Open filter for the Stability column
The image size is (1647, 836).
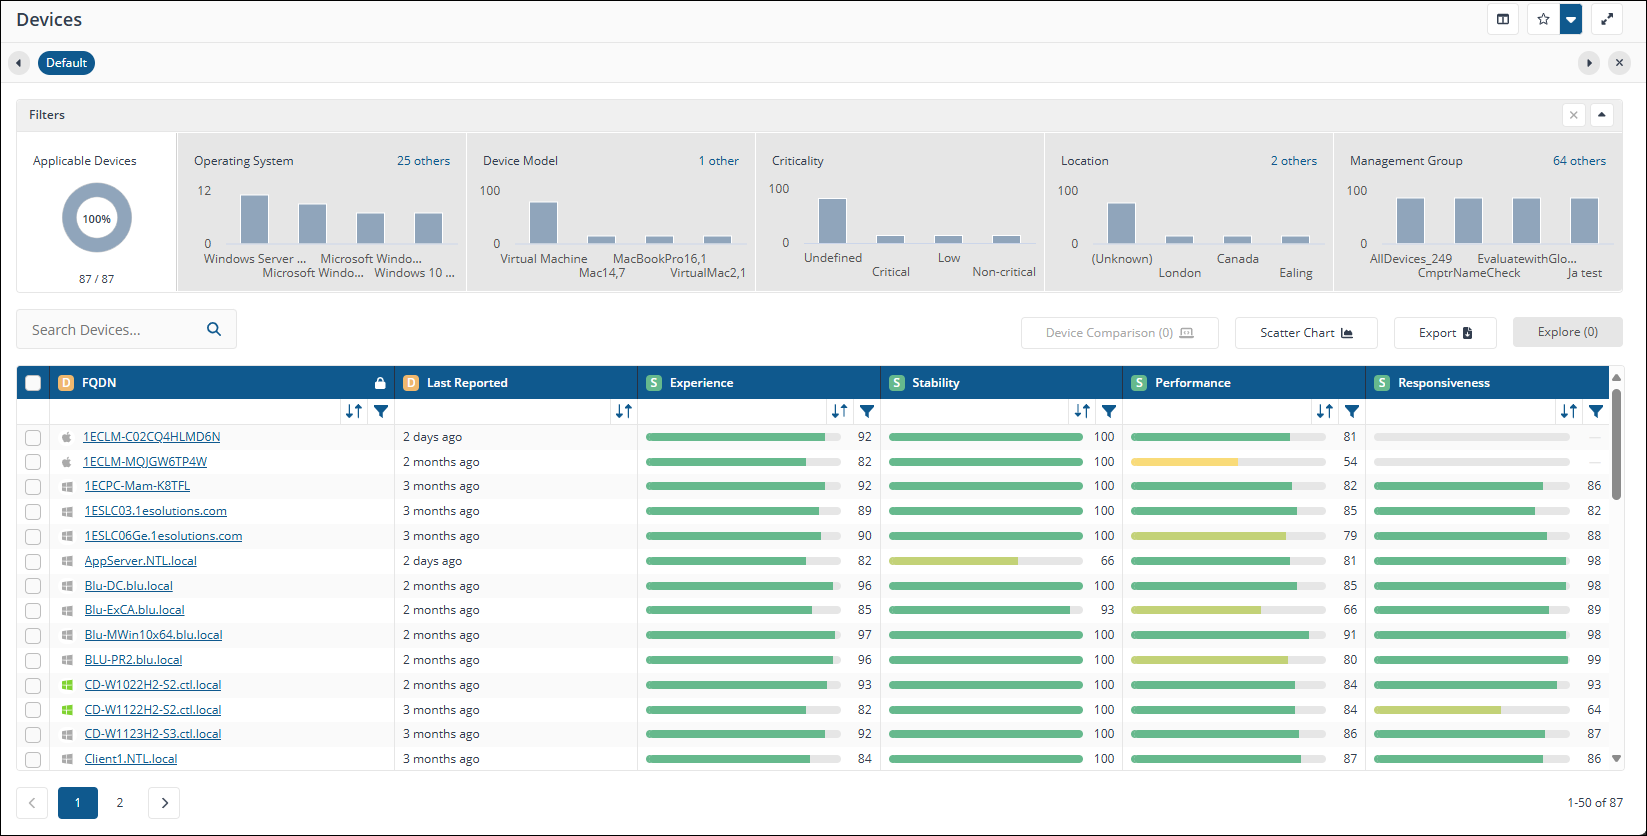click(1109, 411)
